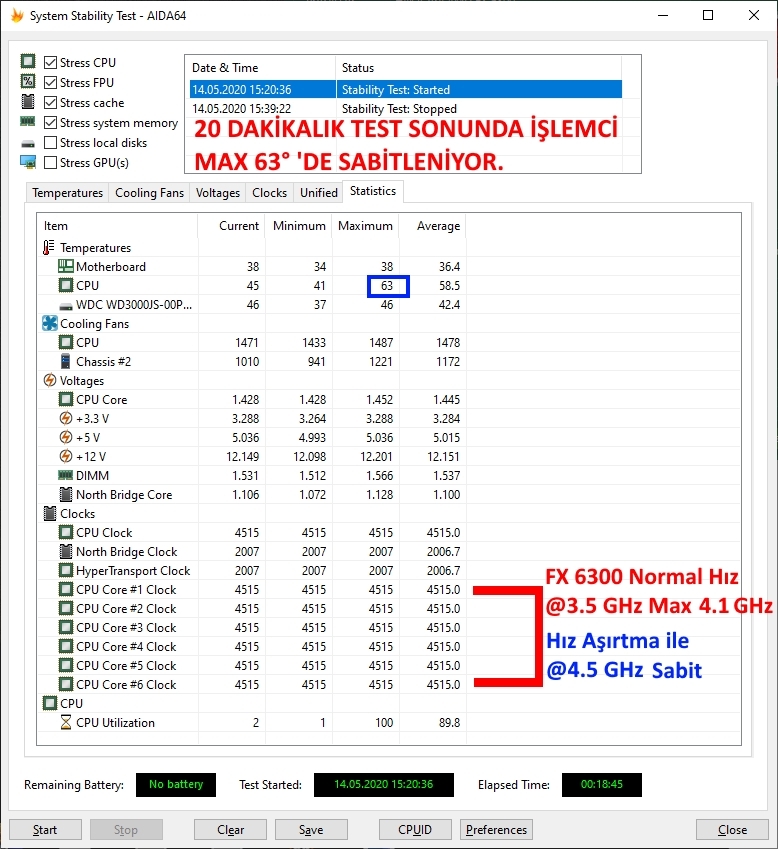
Task: Click the +5 V lightning icon
Action: 66,437
